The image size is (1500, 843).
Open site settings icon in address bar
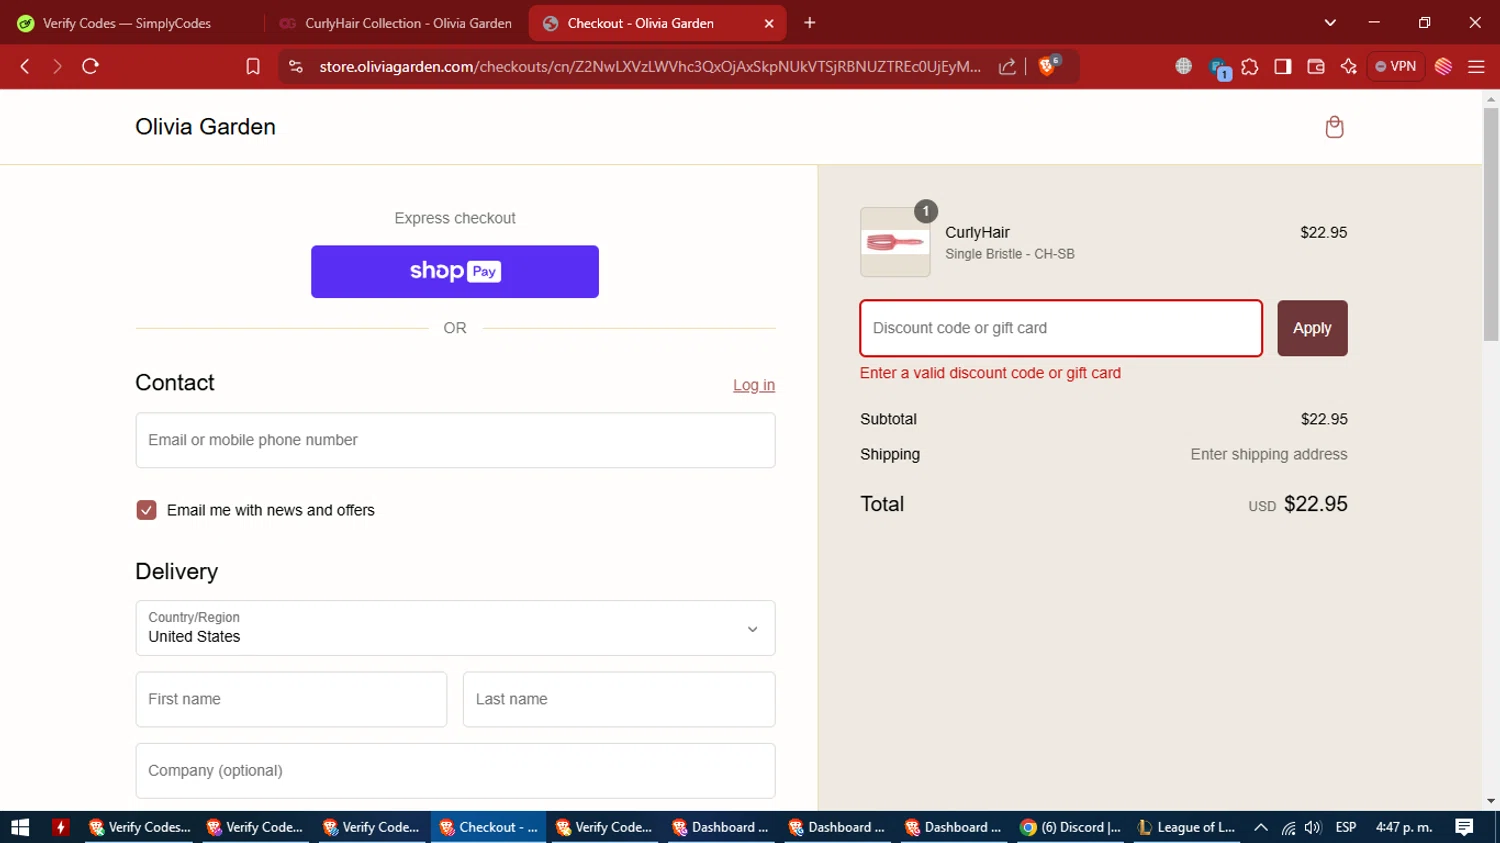click(295, 66)
